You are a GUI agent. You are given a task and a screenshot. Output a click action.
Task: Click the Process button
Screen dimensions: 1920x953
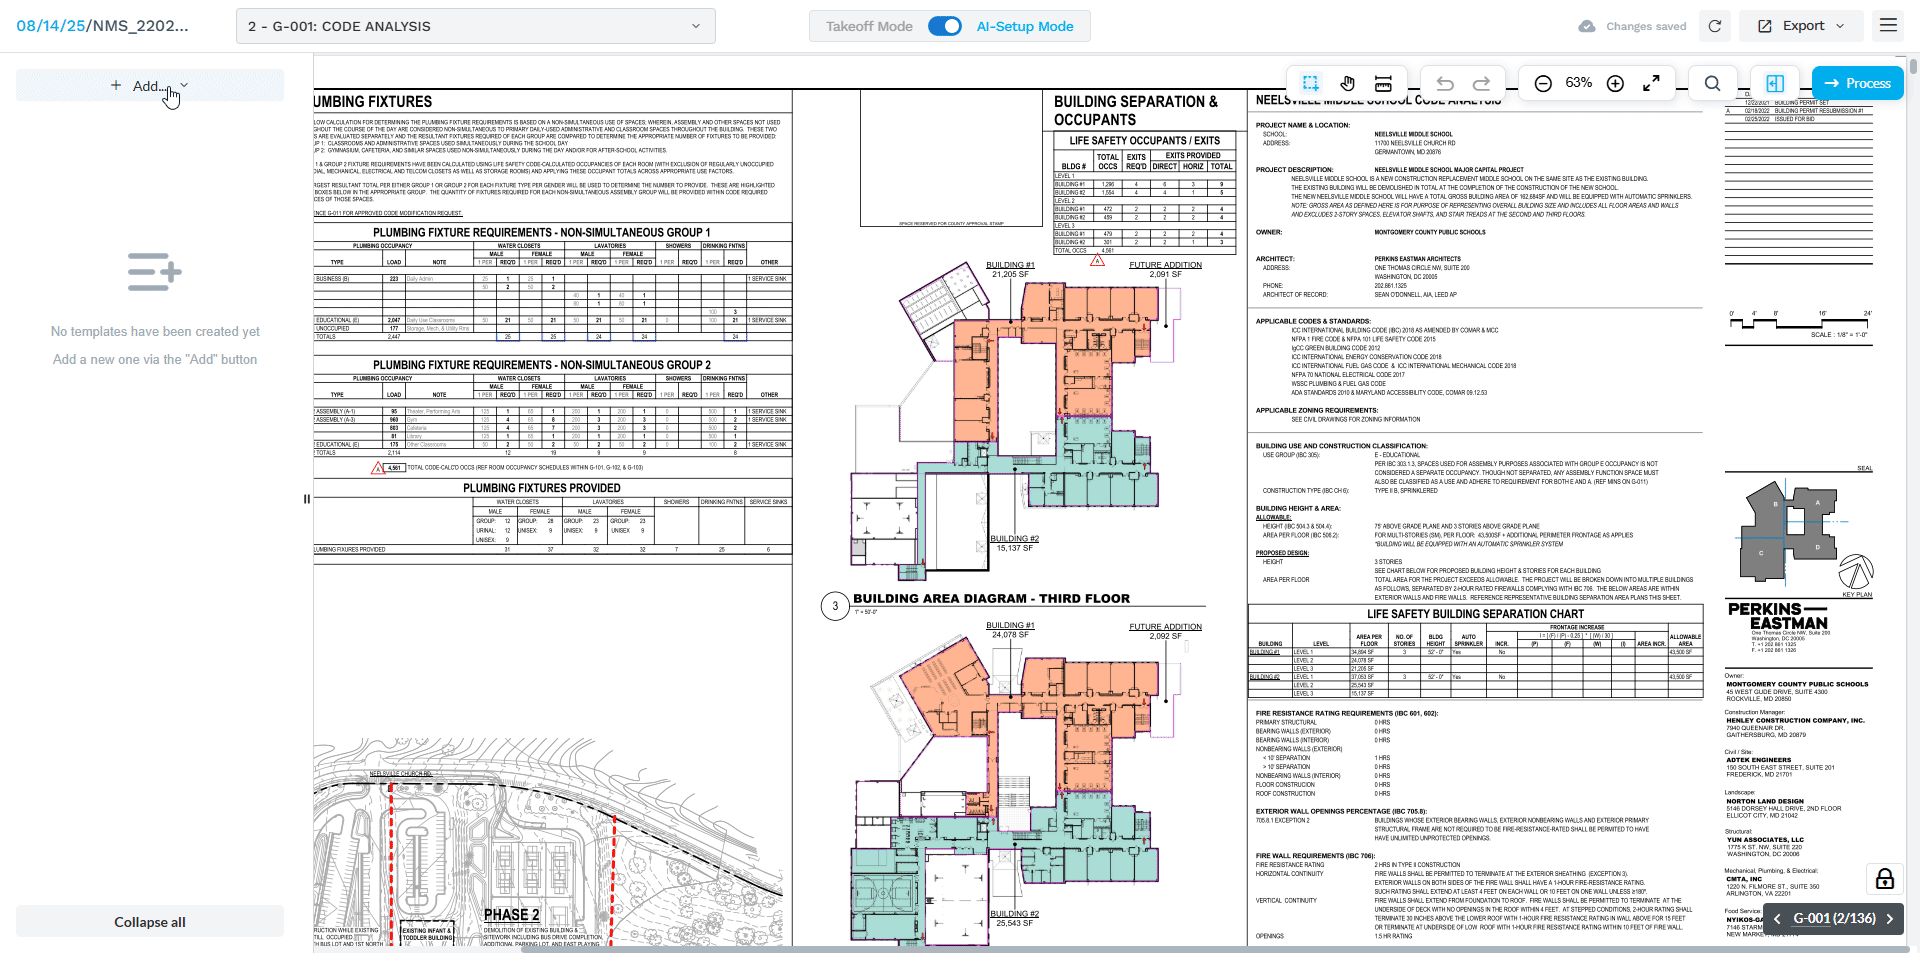pyautogui.click(x=1857, y=83)
